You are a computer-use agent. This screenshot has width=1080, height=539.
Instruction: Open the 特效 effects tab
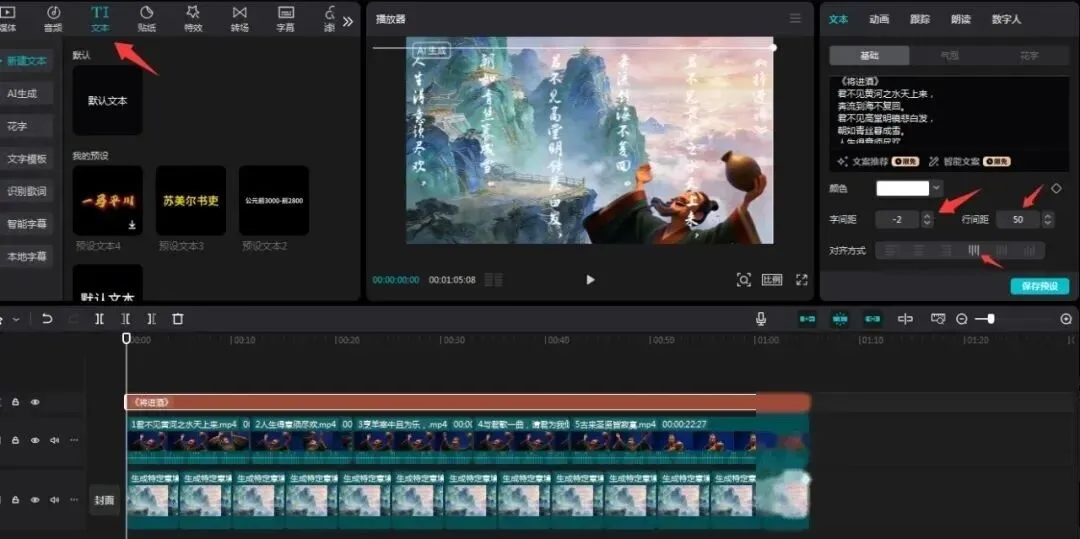pos(194,19)
